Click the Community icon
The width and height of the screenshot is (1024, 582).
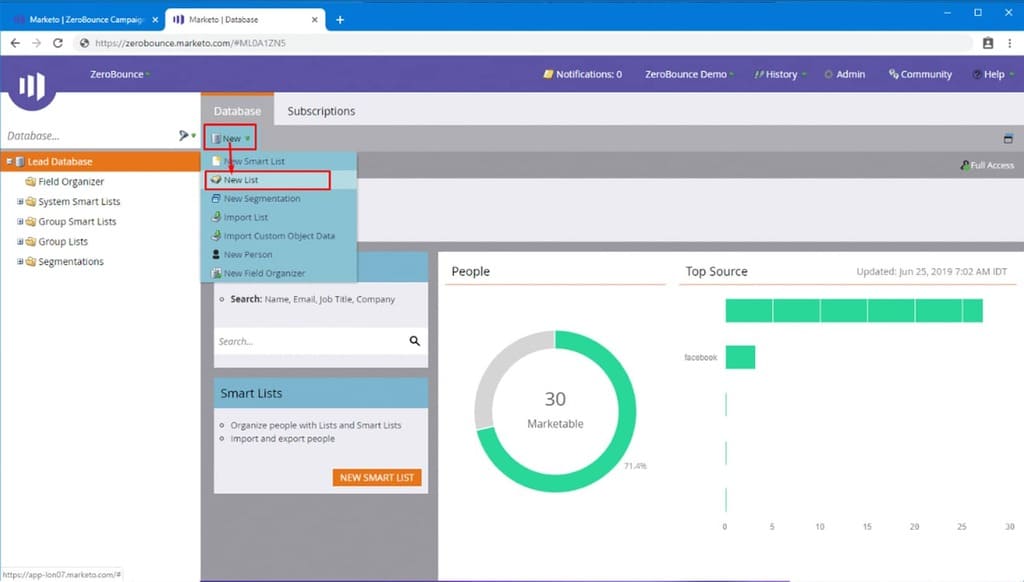pyautogui.click(x=893, y=74)
